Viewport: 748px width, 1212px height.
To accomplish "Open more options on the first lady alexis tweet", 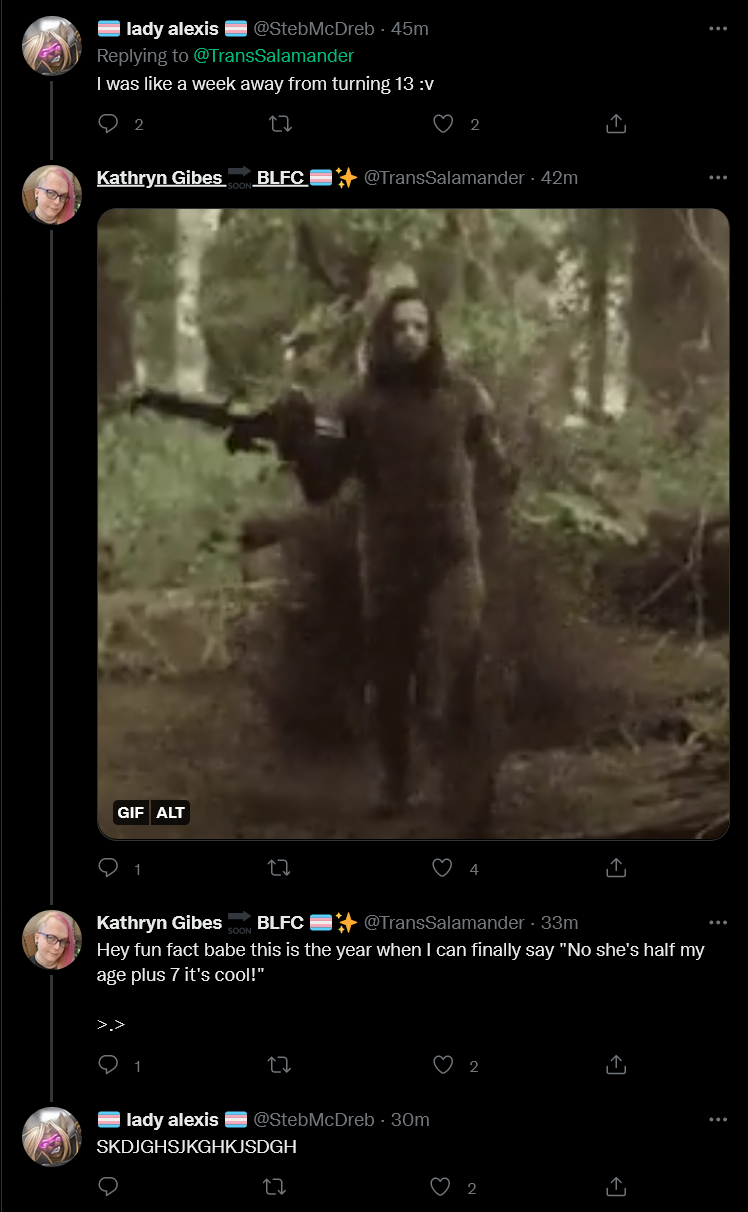I will click(x=718, y=29).
